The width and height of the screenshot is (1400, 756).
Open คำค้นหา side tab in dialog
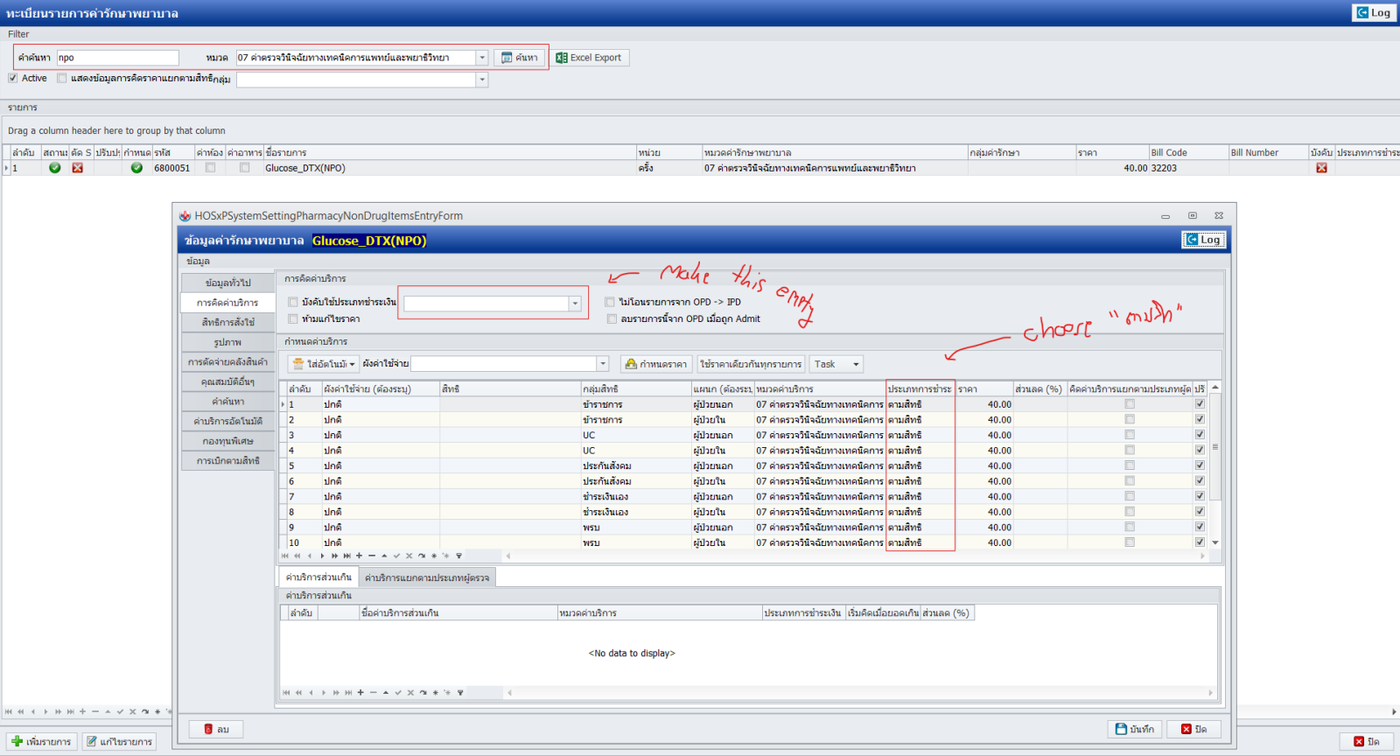228,401
